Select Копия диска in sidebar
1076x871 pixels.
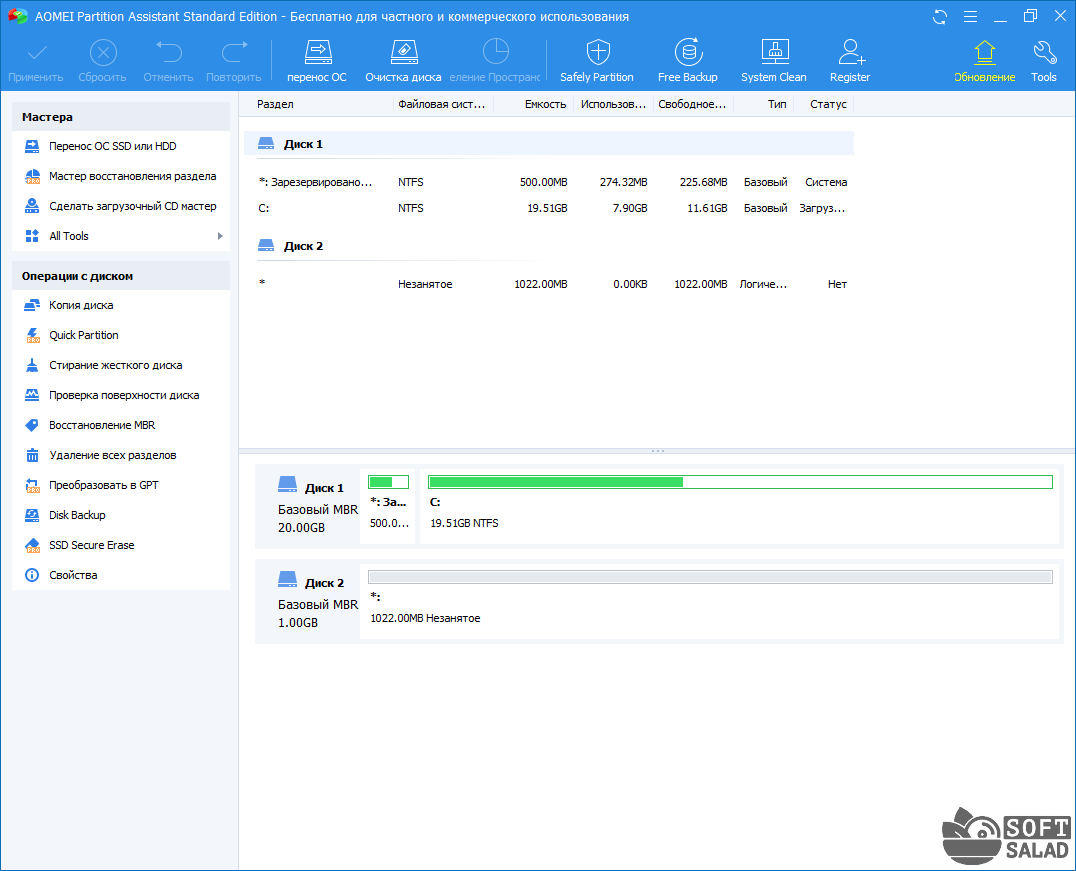[x=81, y=305]
